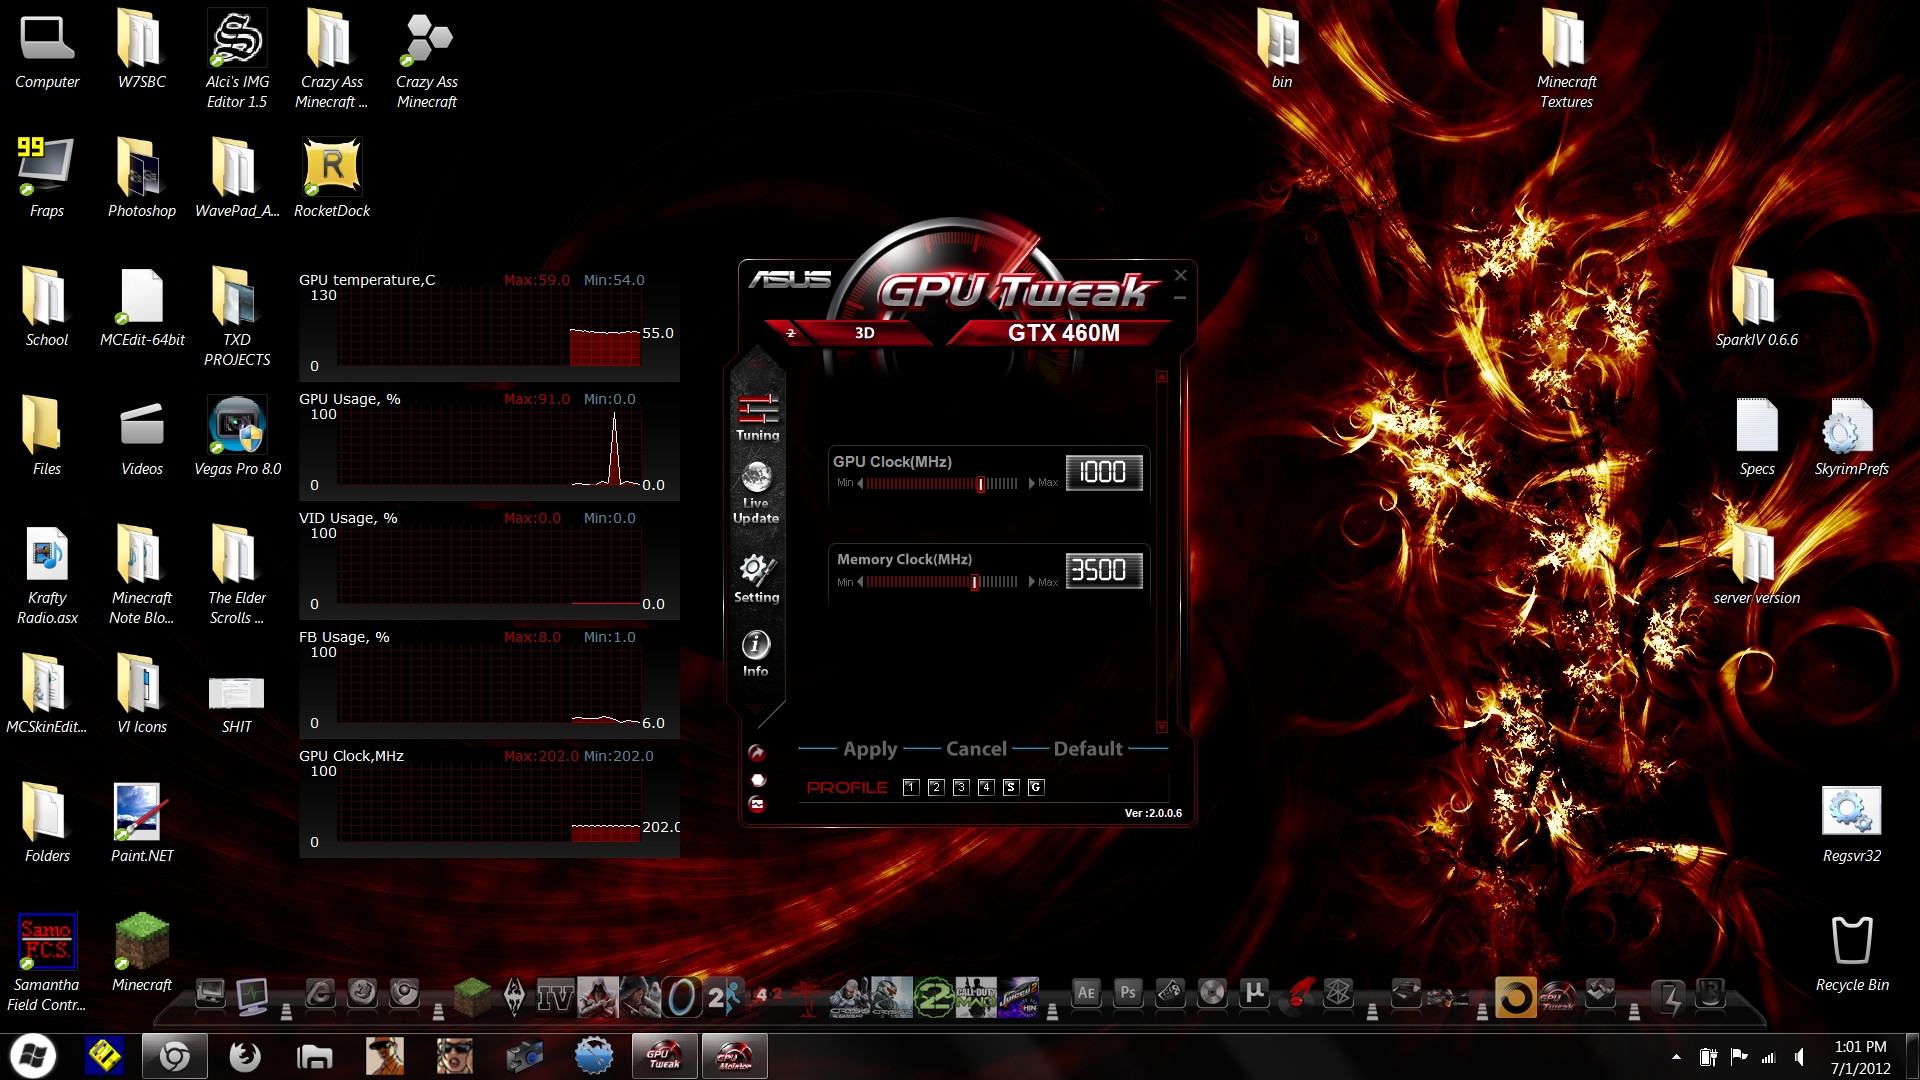
Task: Load profile 2 in GPU Tweak
Action: point(936,788)
